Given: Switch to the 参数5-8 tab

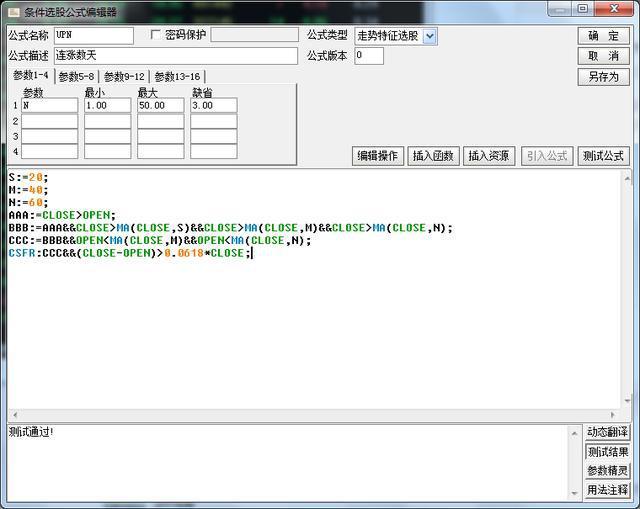Looking at the screenshot, I should (x=76, y=77).
